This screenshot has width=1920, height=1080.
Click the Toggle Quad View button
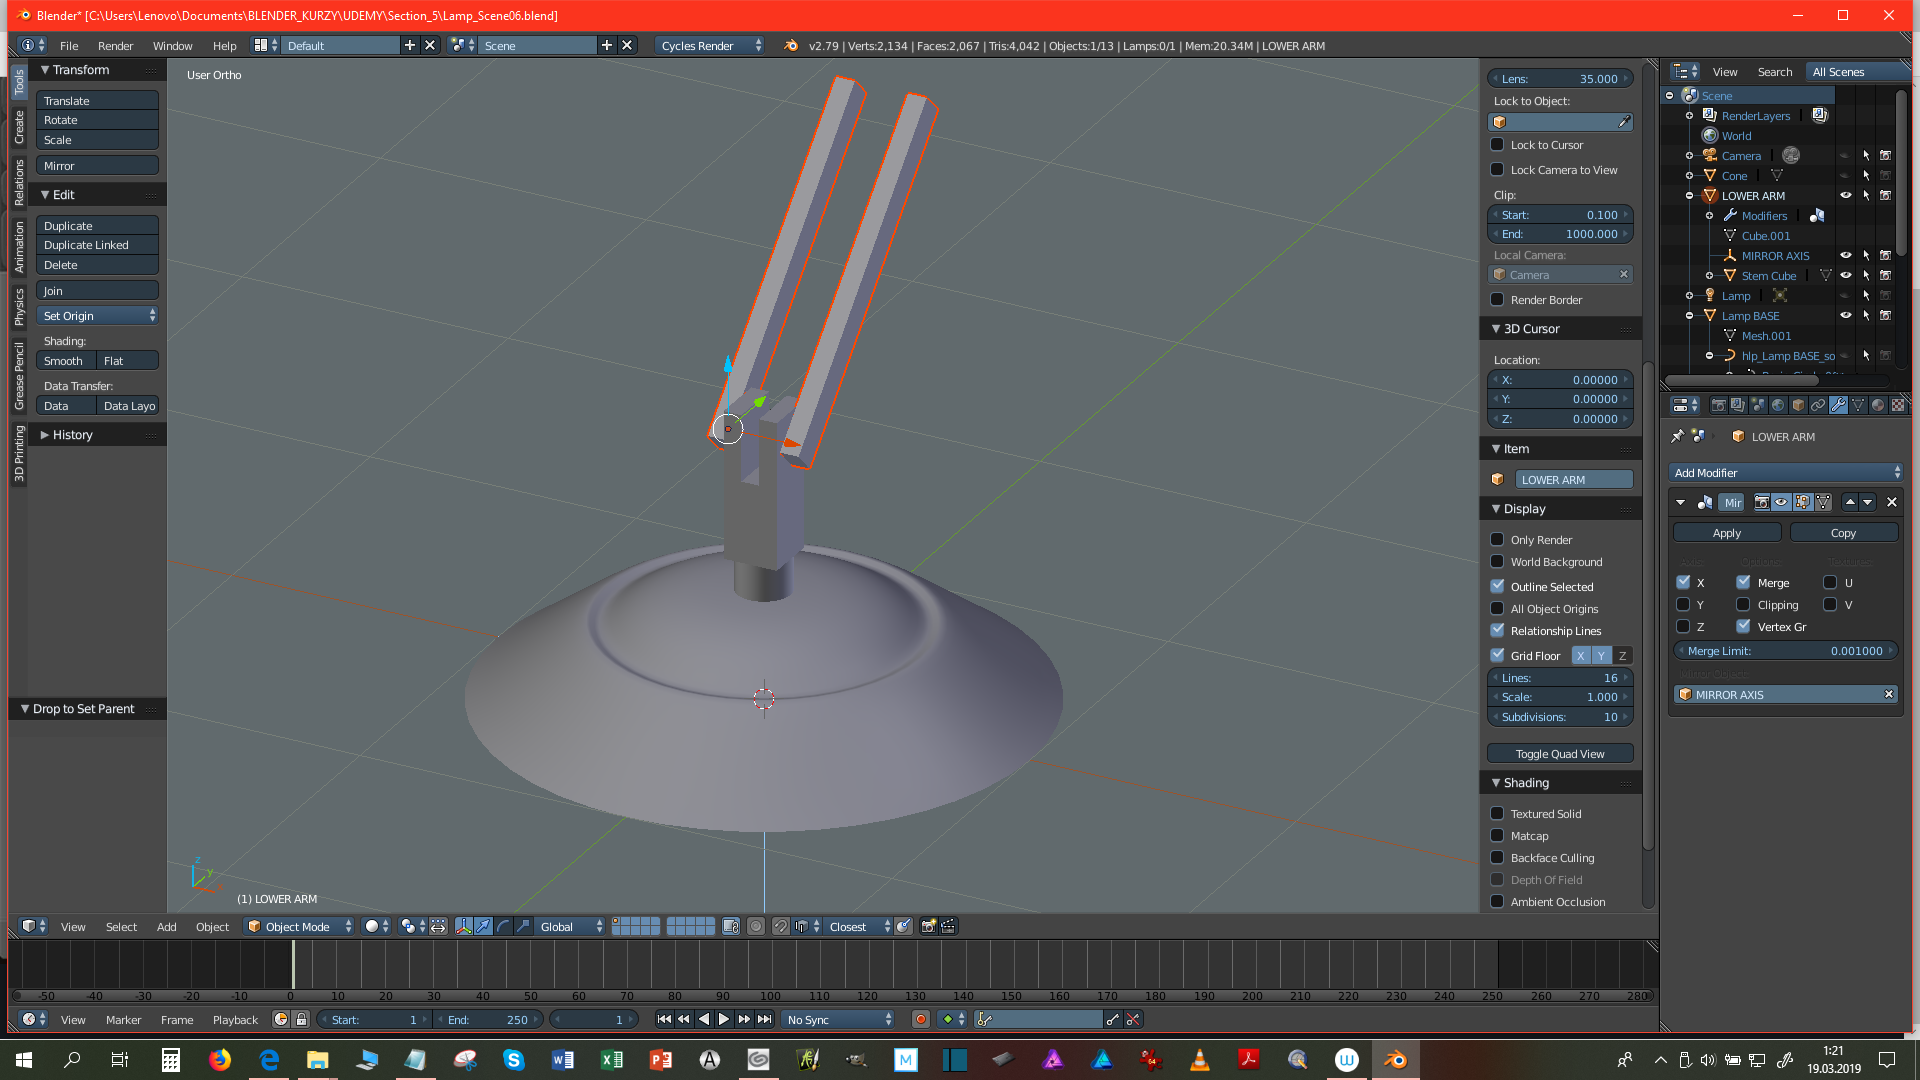coord(1560,754)
